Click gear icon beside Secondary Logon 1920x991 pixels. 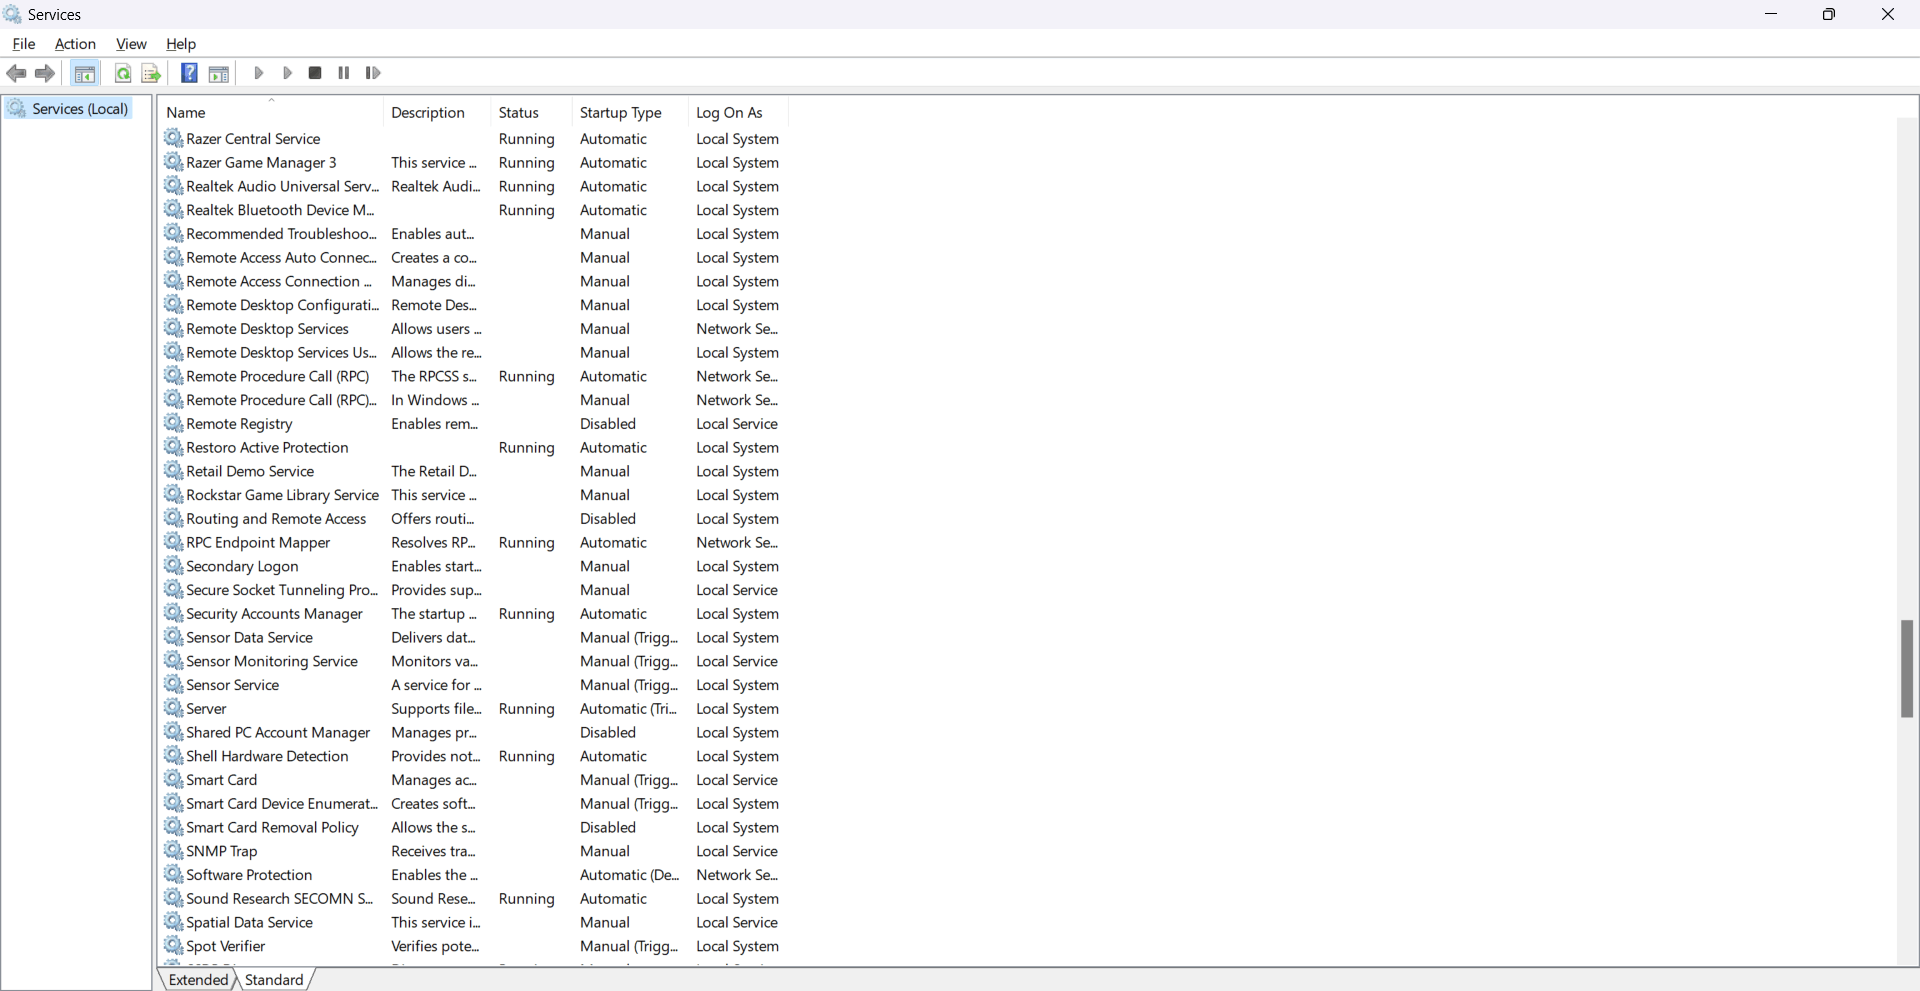[174, 566]
